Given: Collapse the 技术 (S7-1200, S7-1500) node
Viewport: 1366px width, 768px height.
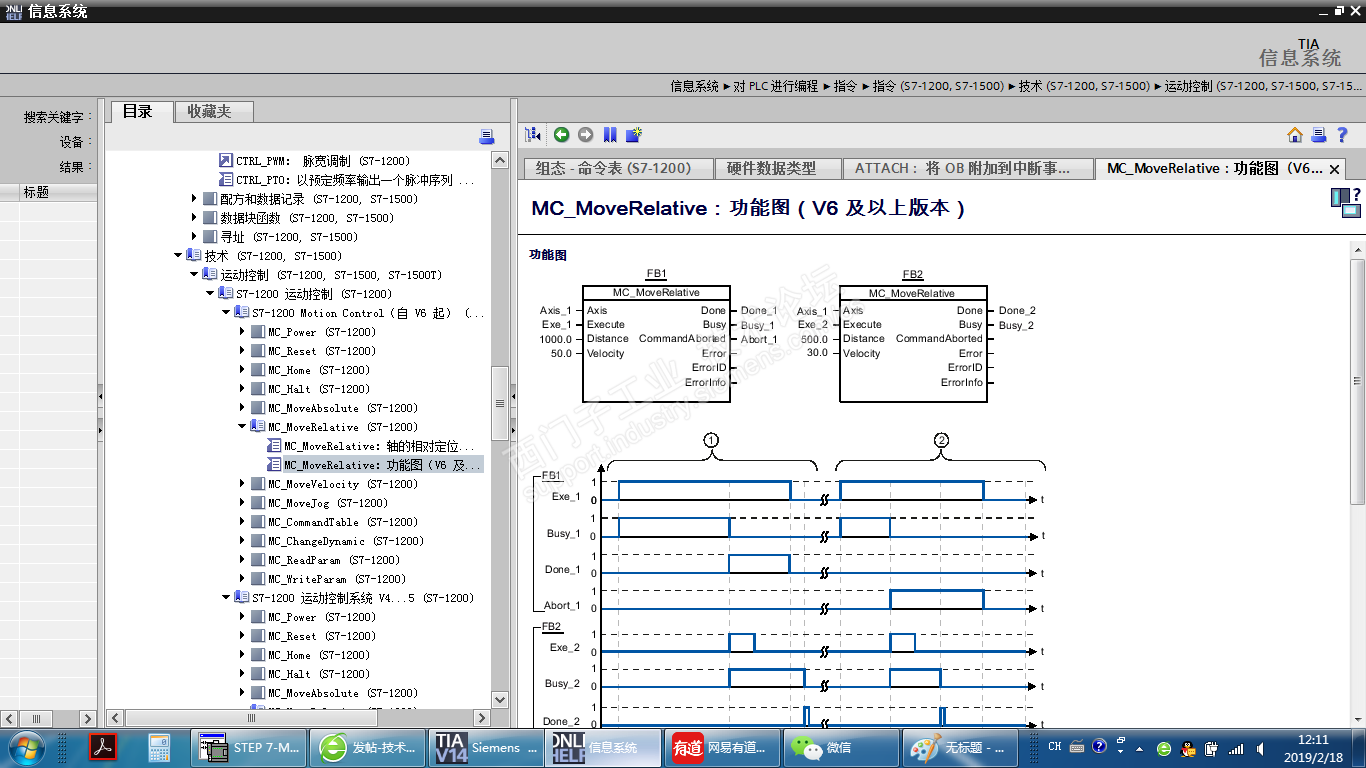Looking at the screenshot, I should tap(178, 256).
